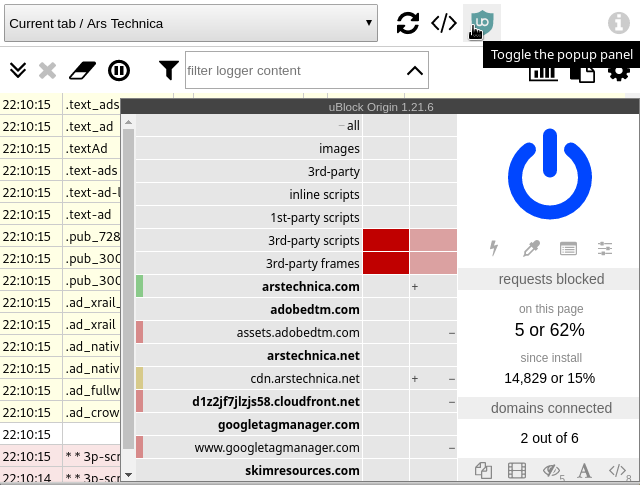Enter element picker mode eyedropper icon
This screenshot has height=485, width=640.
[531, 248]
